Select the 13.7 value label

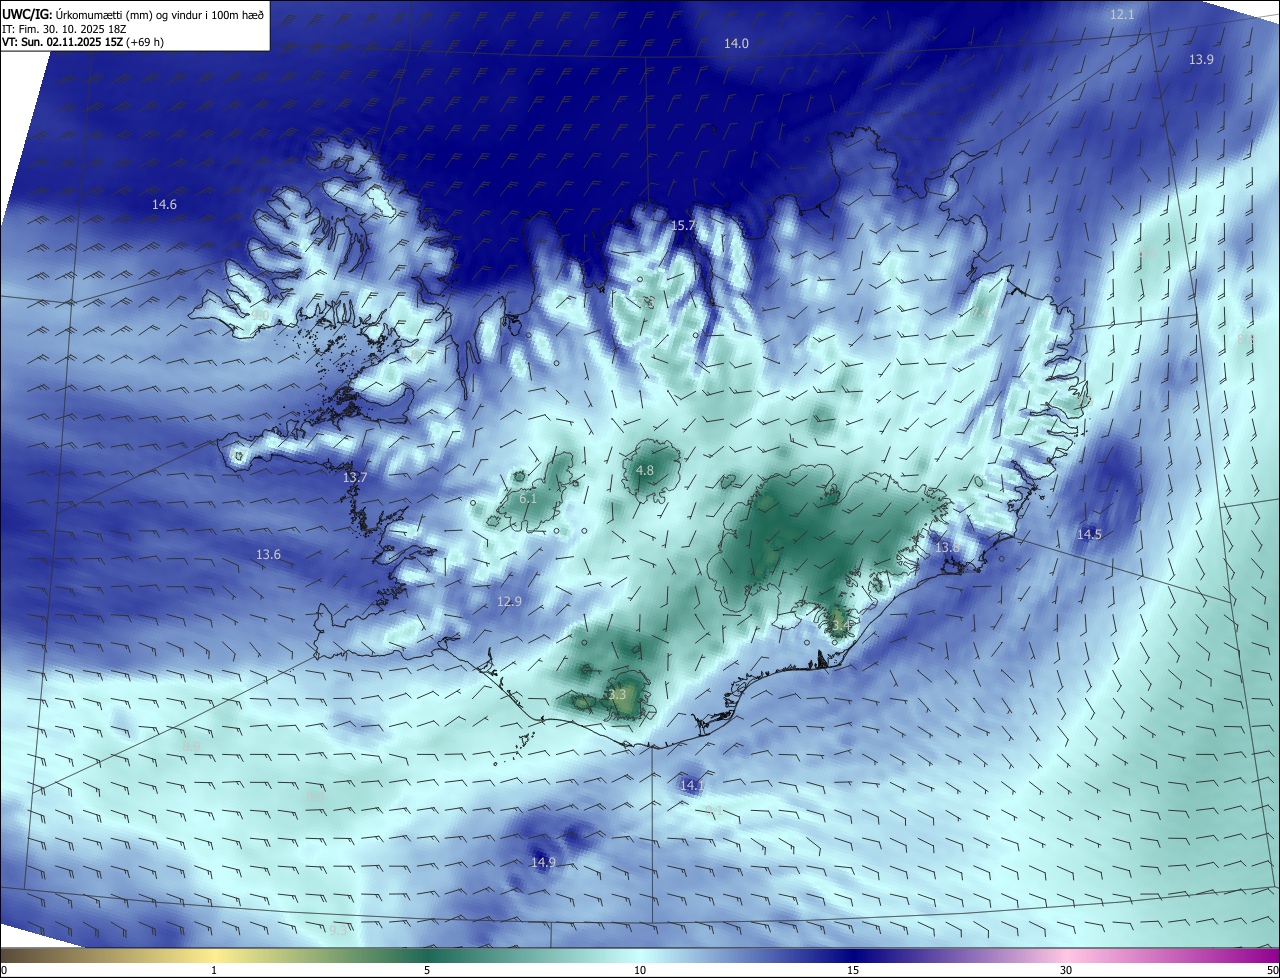click(355, 478)
